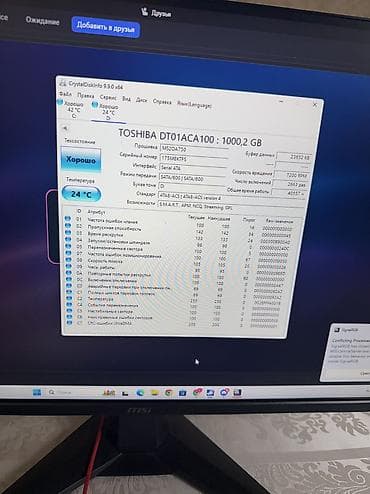Viewport: 370px width, 494px height.
Task: Select the Частота ошибок чтения attribute
Action: [x=112, y=221]
